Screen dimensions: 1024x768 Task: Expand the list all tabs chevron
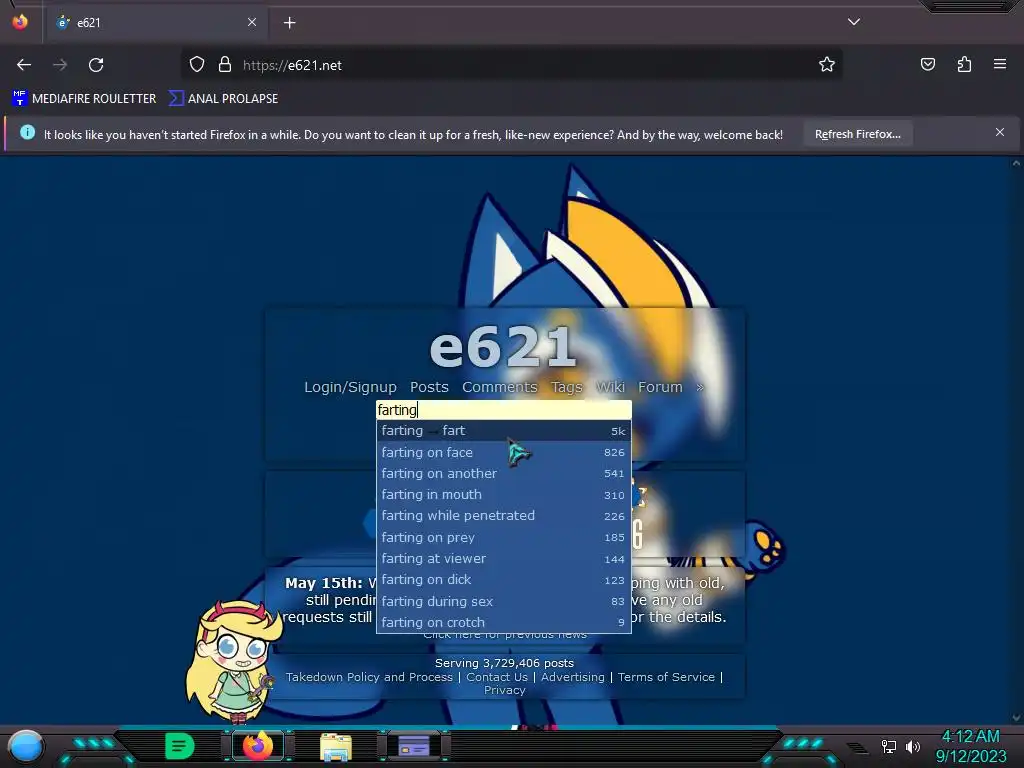[854, 22]
